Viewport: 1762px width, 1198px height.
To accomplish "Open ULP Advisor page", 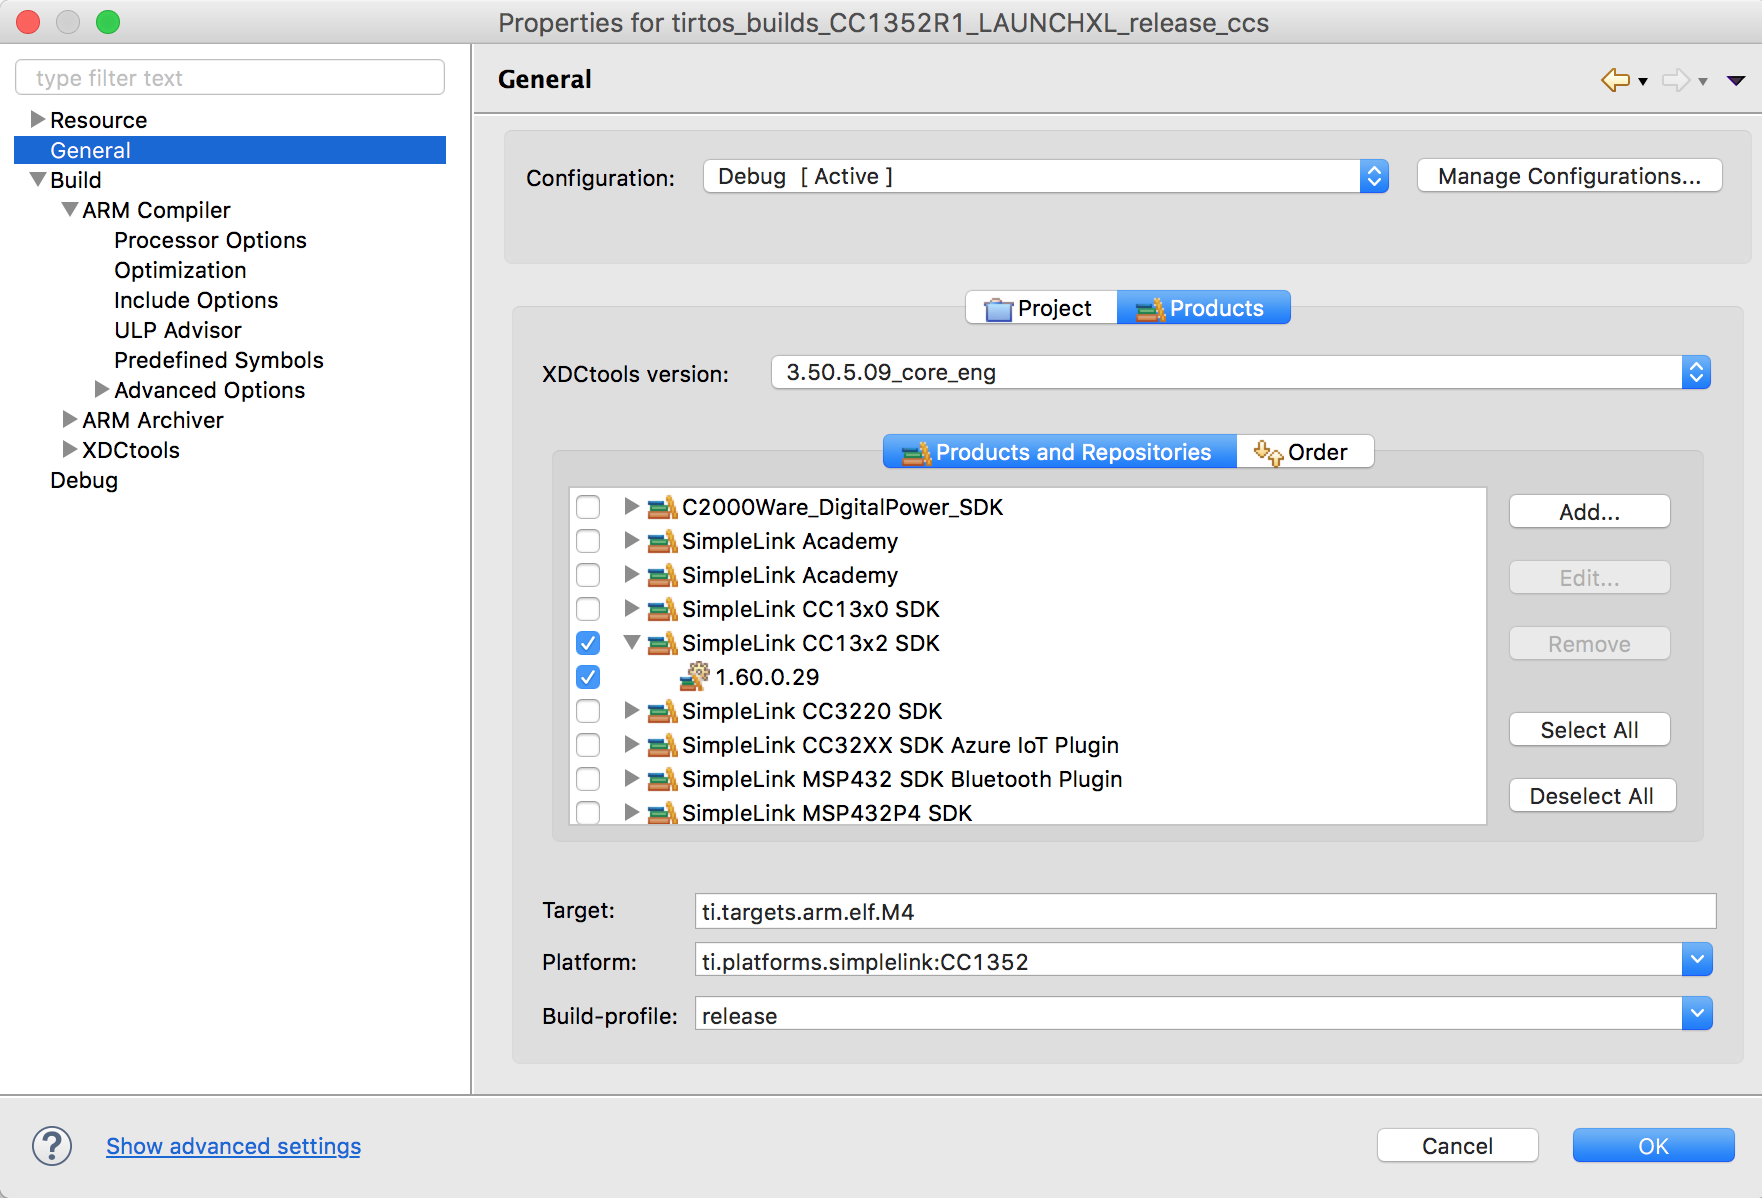I will point(178,330).
